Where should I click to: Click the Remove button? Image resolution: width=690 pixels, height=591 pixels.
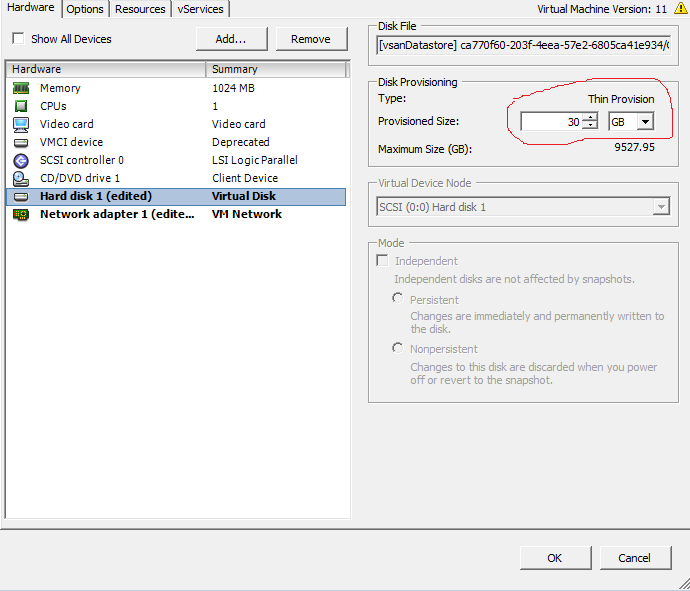point(311,39)
